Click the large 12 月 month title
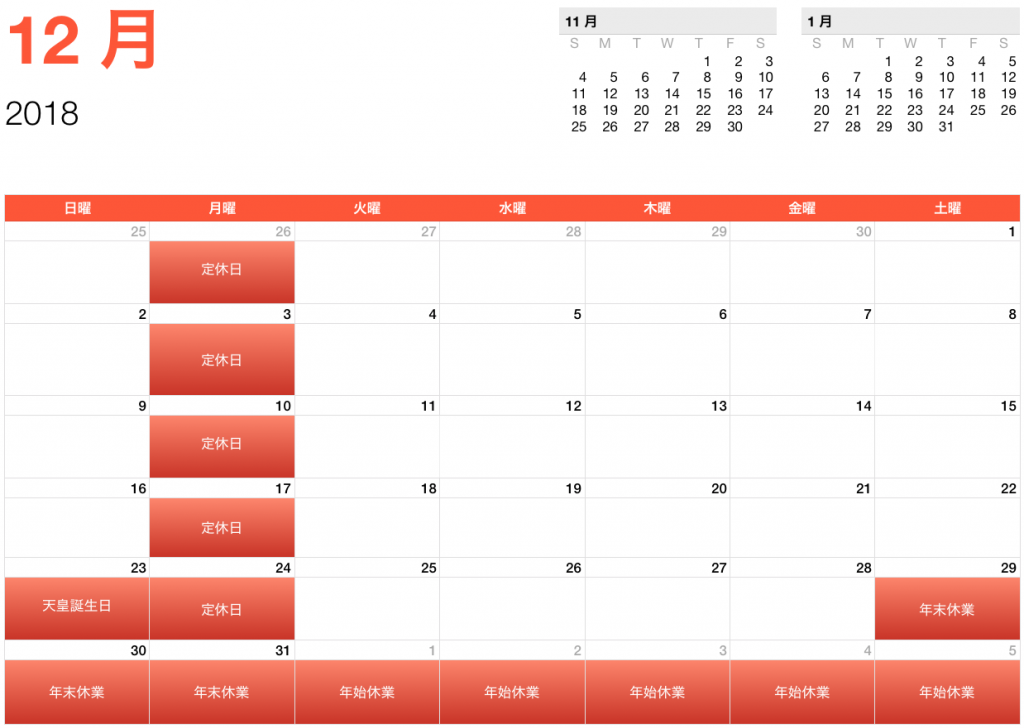 (84, 43)
